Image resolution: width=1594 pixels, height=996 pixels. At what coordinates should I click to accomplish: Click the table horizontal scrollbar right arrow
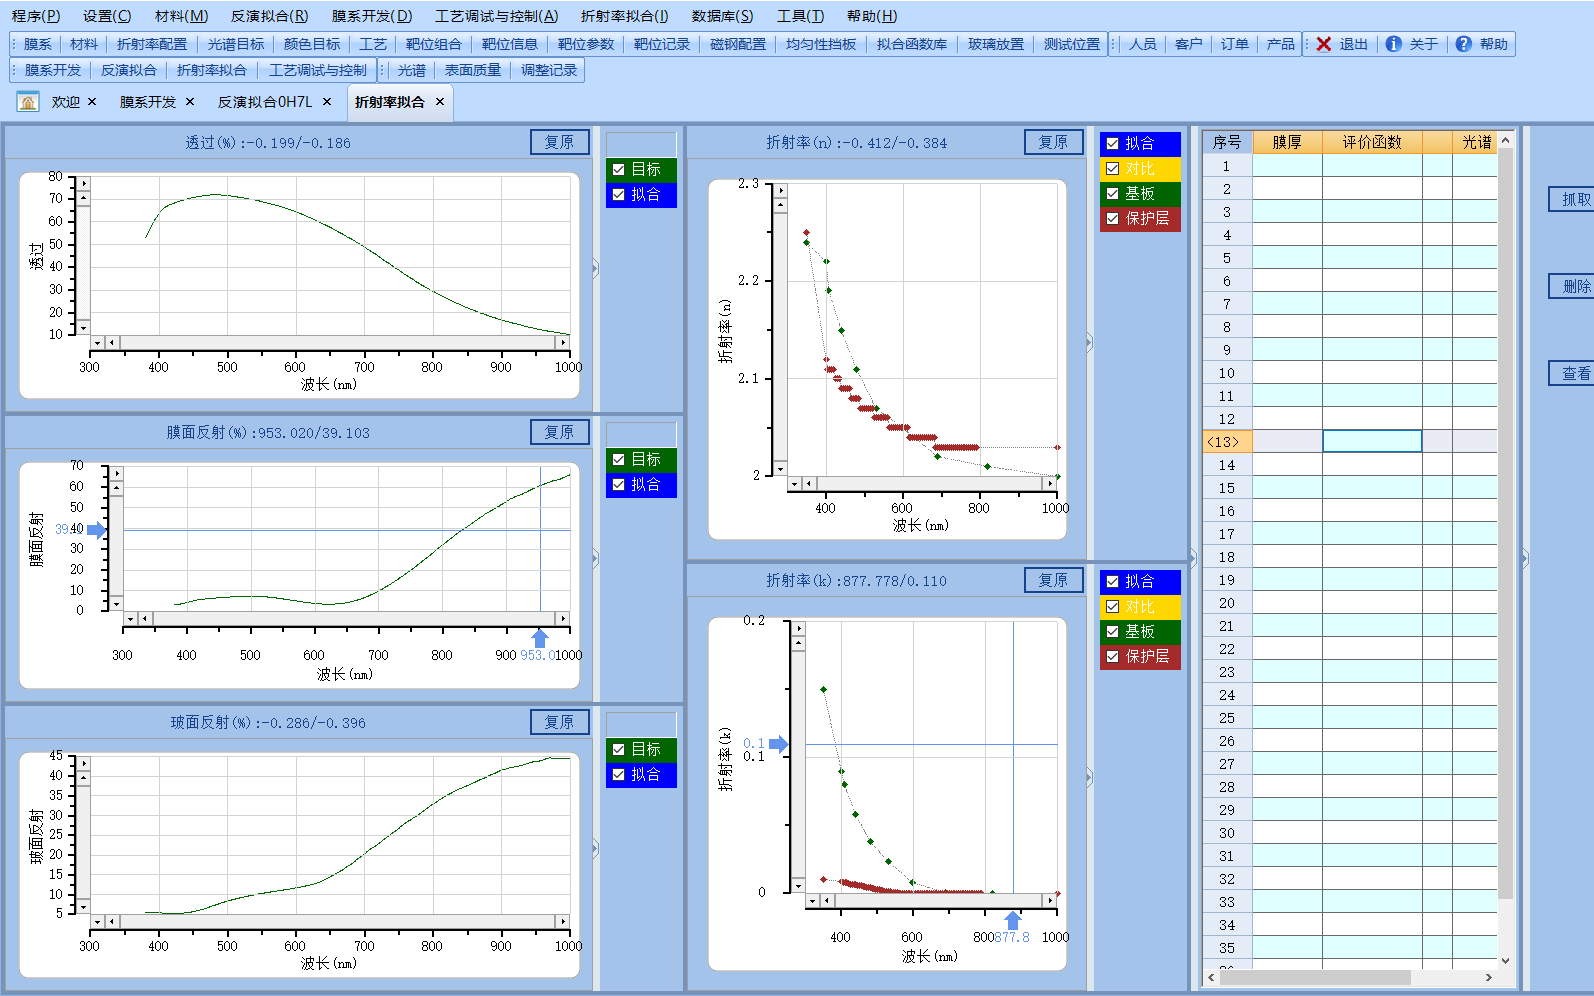tap(1489, 978)
